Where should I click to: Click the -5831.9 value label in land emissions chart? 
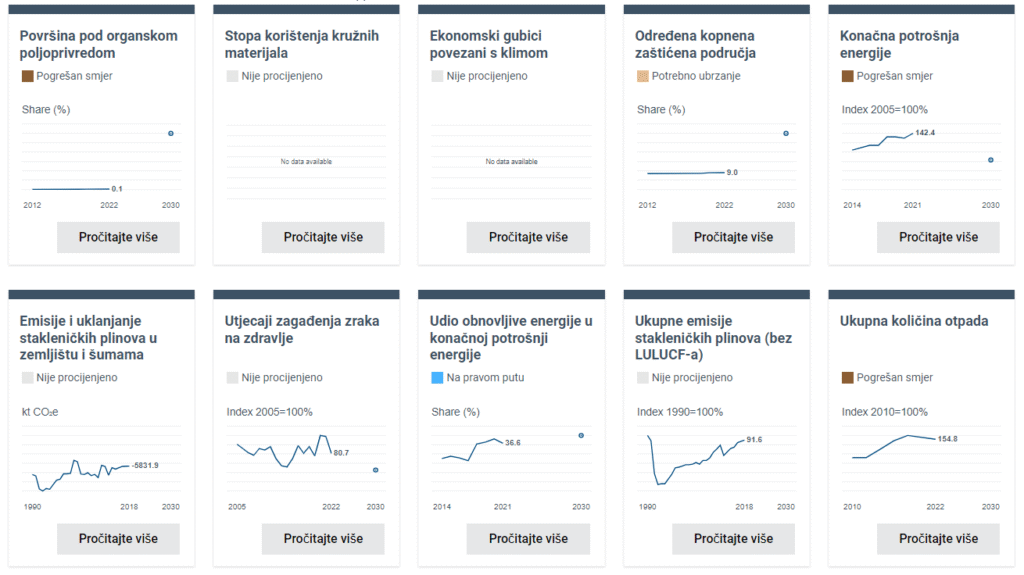pos(145,465)
